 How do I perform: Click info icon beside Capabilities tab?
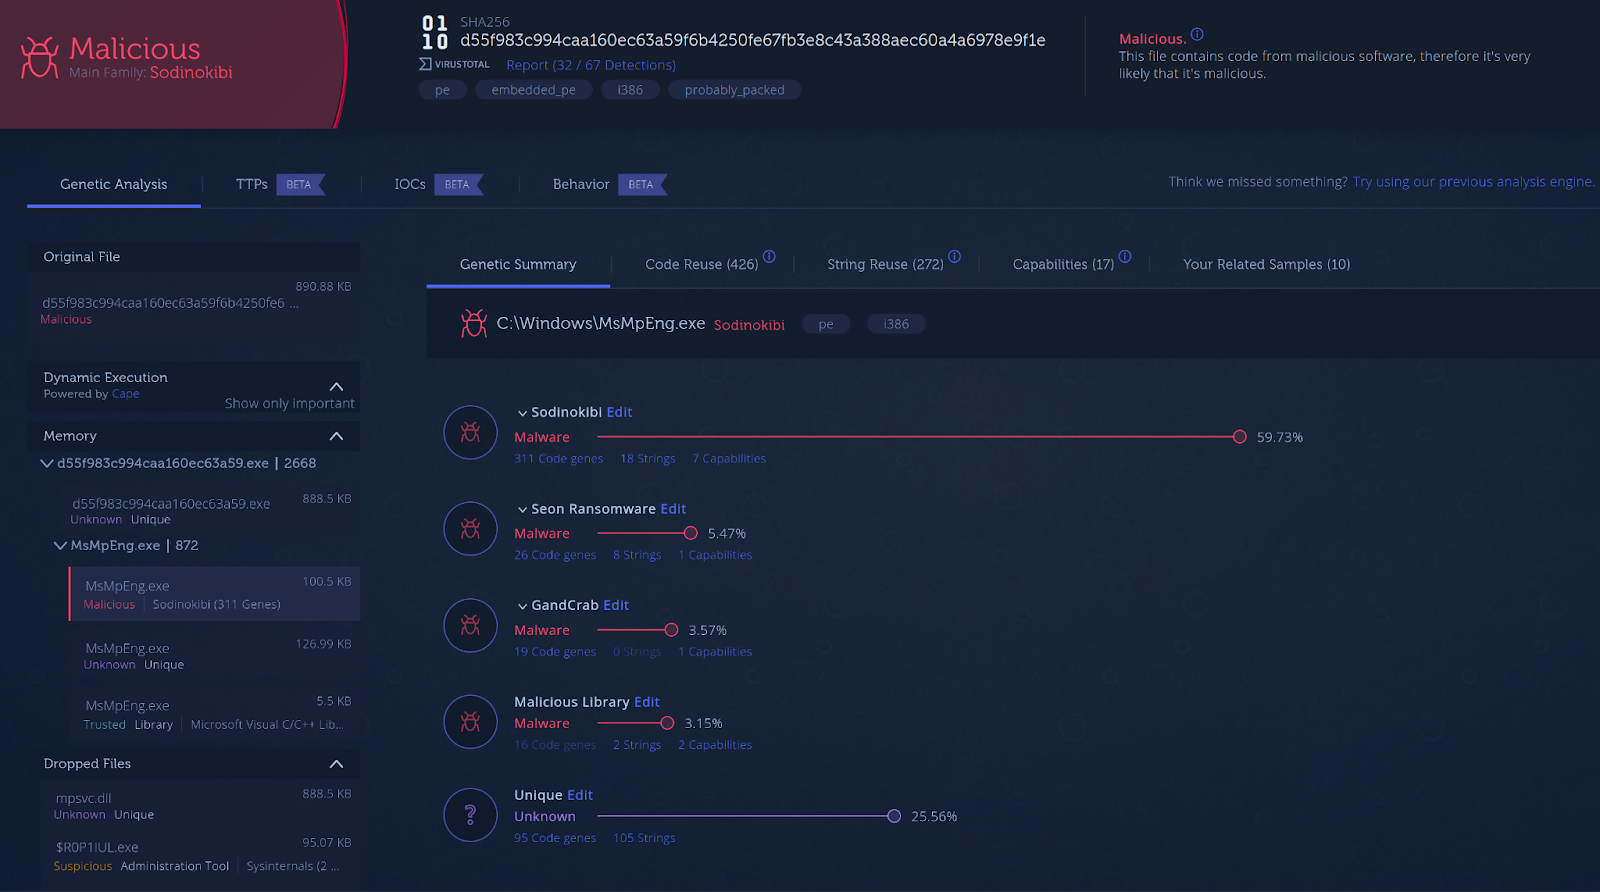click(1125, 257)
